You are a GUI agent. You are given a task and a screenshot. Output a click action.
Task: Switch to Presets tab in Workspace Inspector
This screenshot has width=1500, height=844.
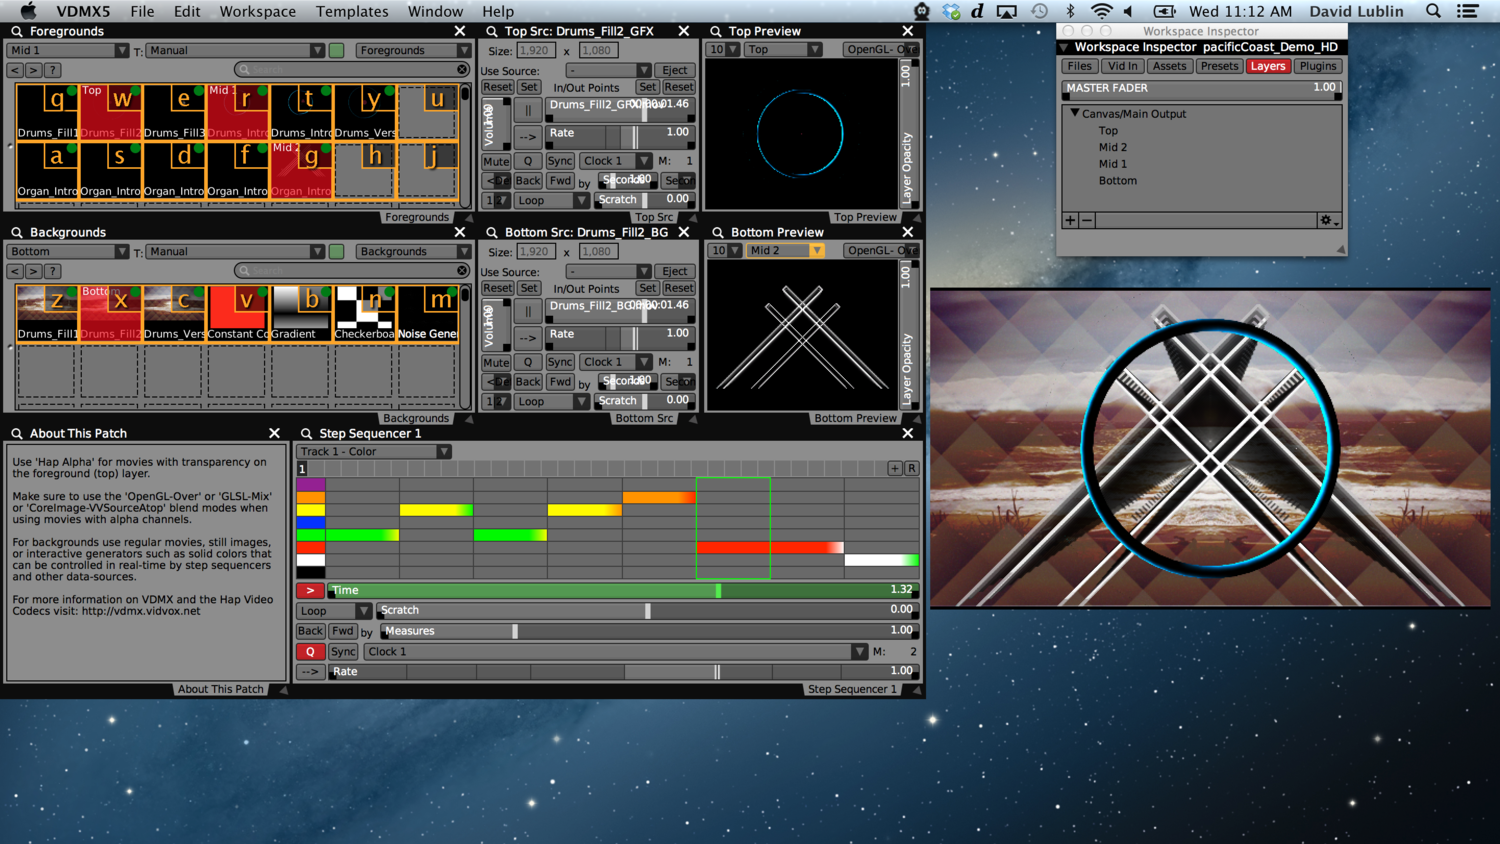1219,67
